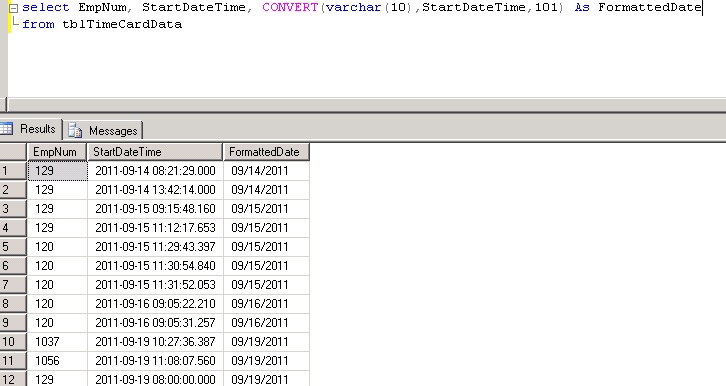The width and height of the screenshot is (726, 386).
Task: Click cell 2011-09-16 09:05:22.210
Action: [155, 304]
